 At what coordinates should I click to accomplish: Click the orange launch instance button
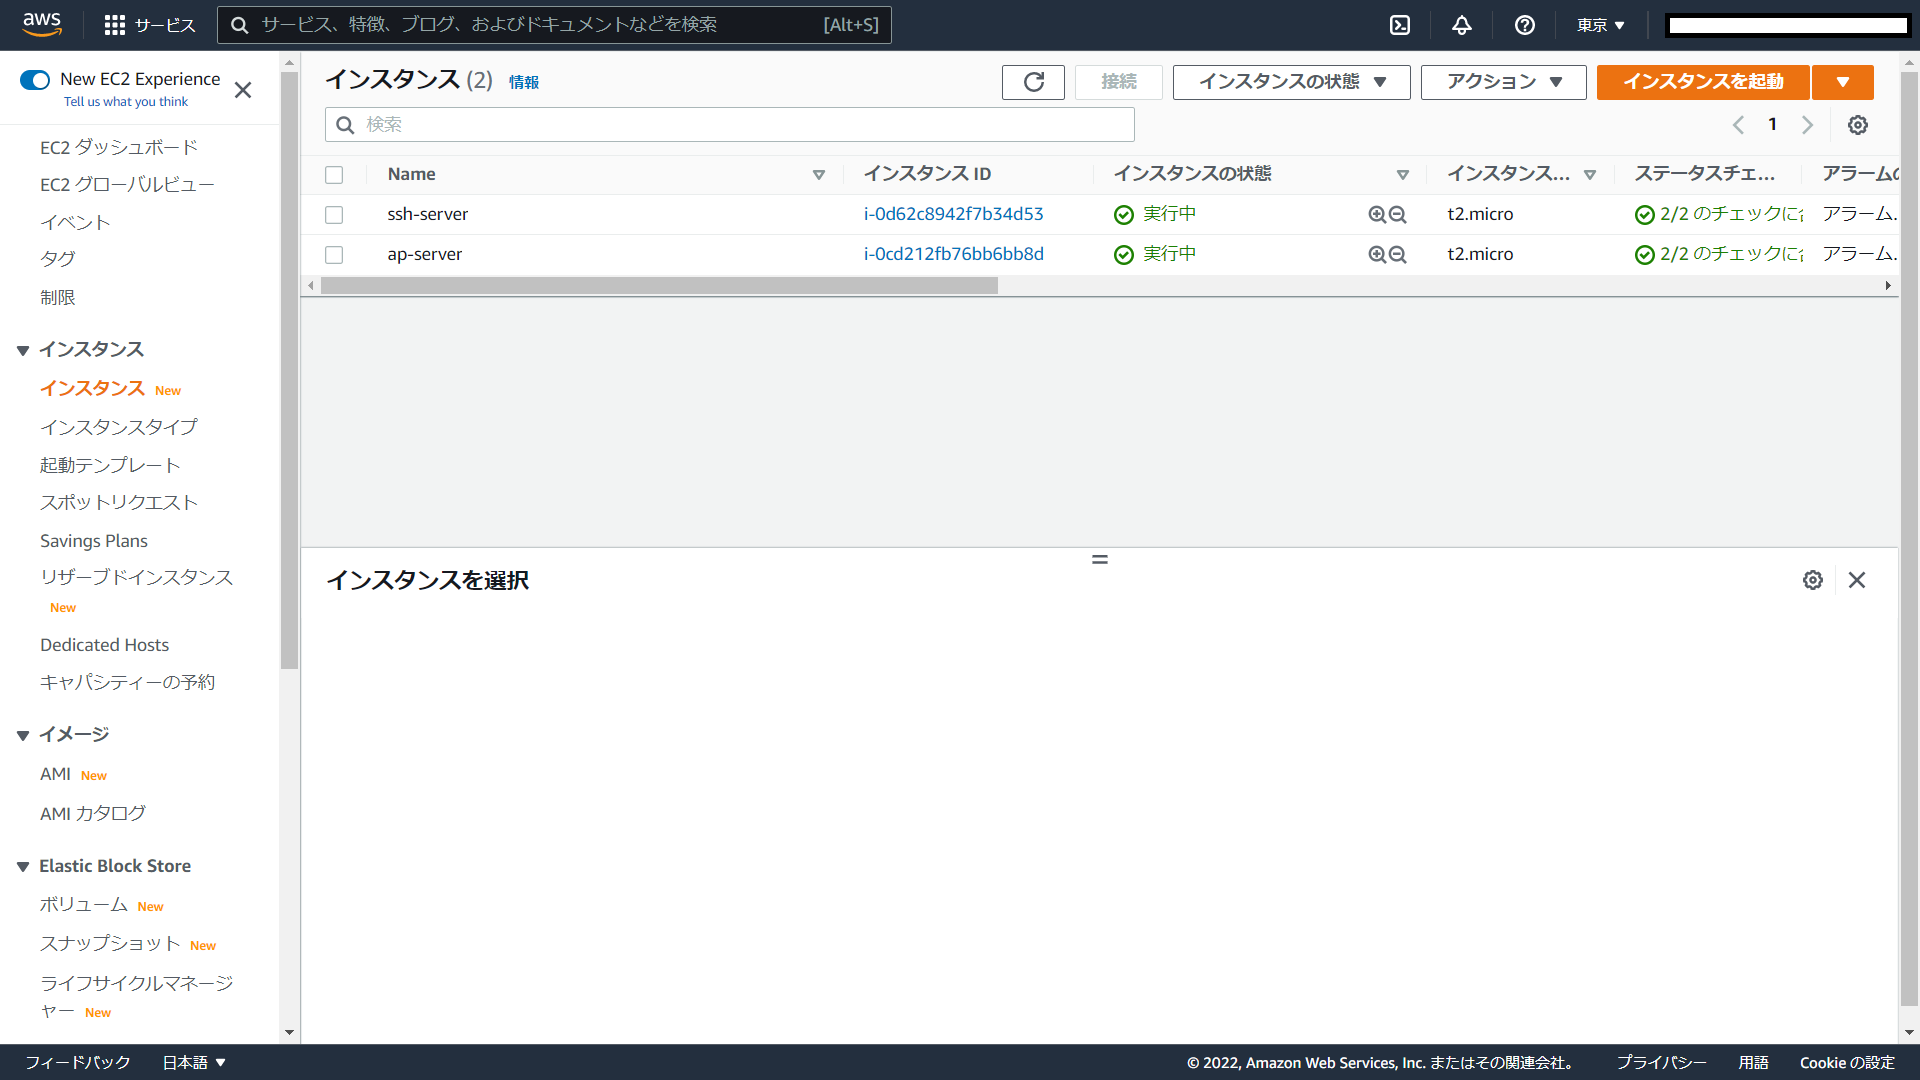click(1702, 82)
